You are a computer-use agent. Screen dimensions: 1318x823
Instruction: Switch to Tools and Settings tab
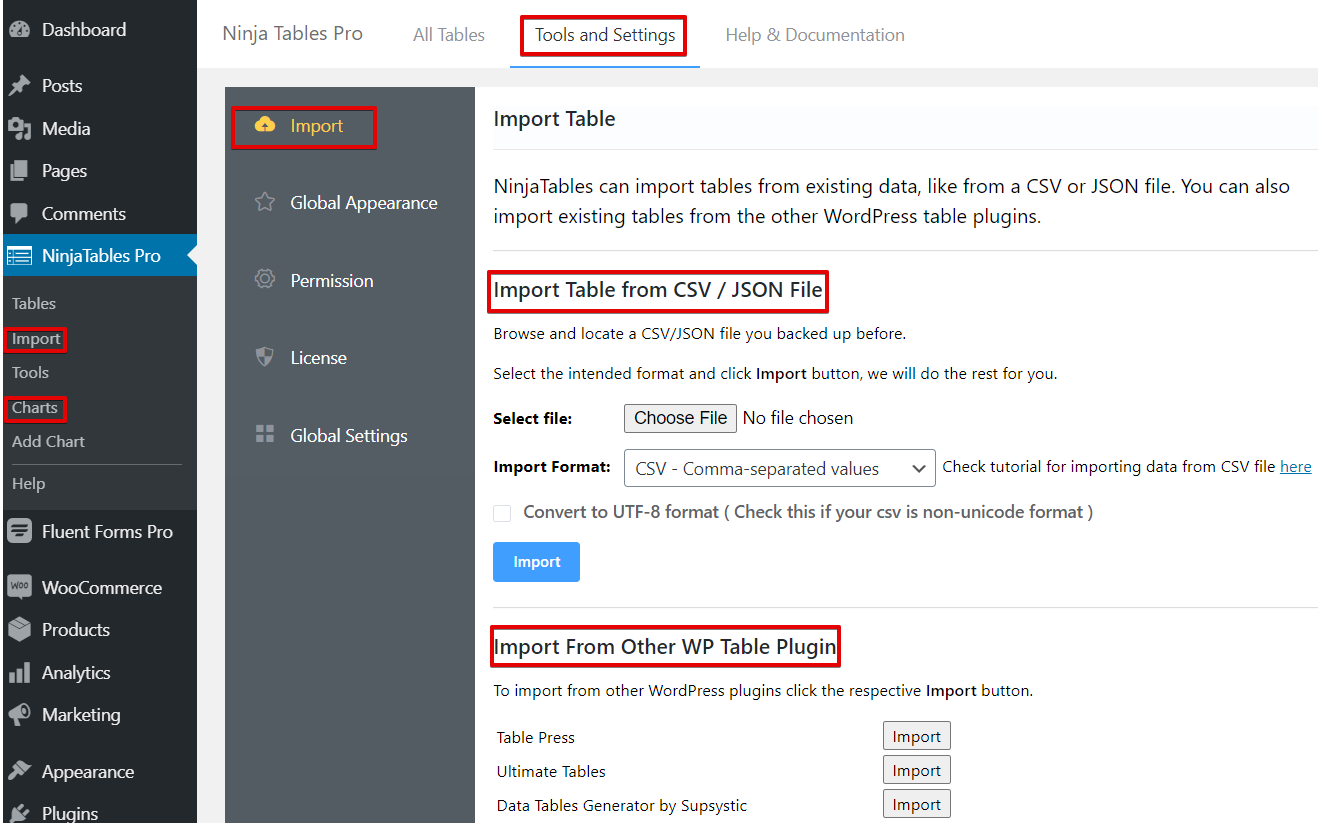[x=605, y=35]
